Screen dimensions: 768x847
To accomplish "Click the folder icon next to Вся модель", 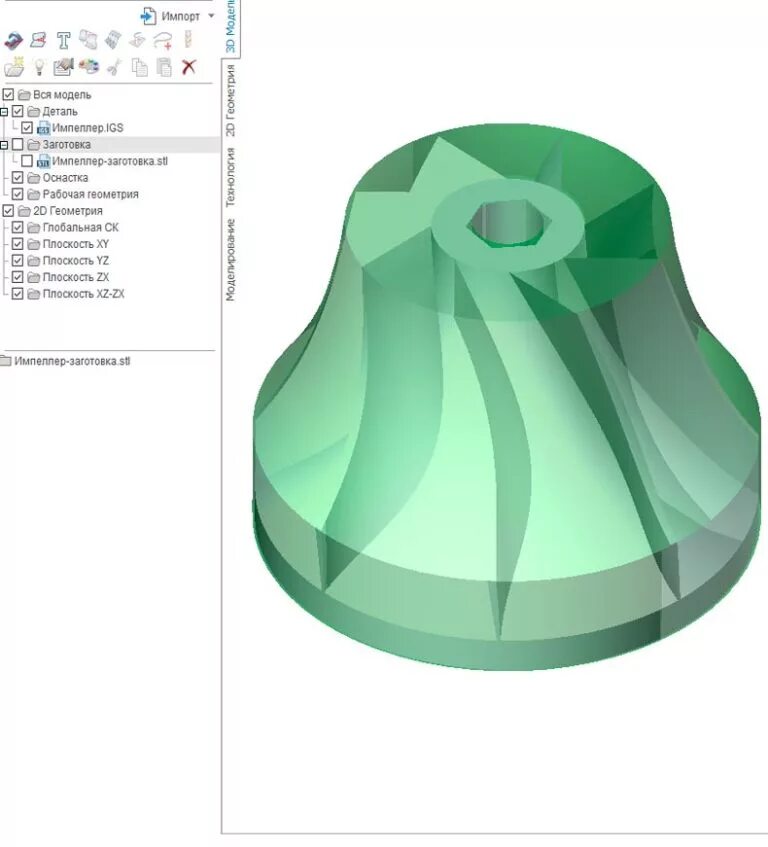I will (x=24, y=95).
